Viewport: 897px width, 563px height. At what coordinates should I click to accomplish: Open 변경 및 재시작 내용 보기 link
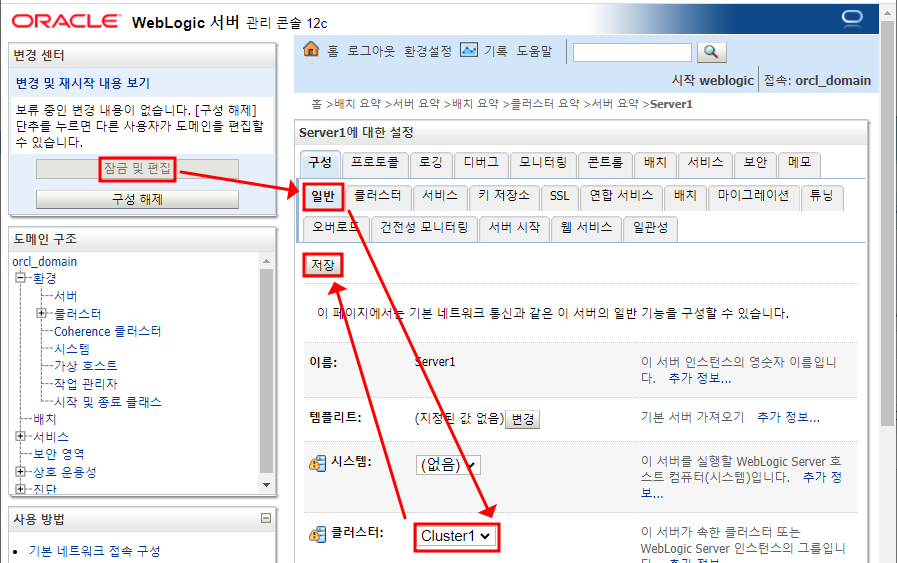tap(82, 83)
